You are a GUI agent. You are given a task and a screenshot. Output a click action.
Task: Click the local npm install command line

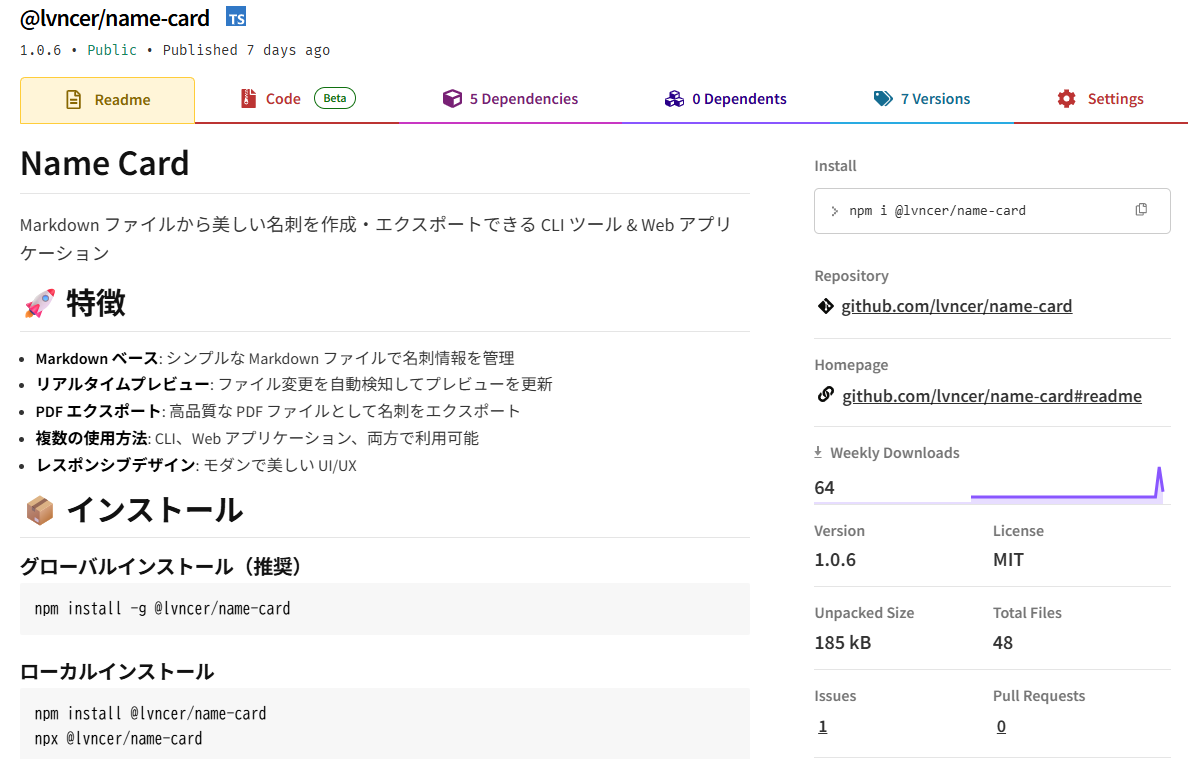(150, 714)
